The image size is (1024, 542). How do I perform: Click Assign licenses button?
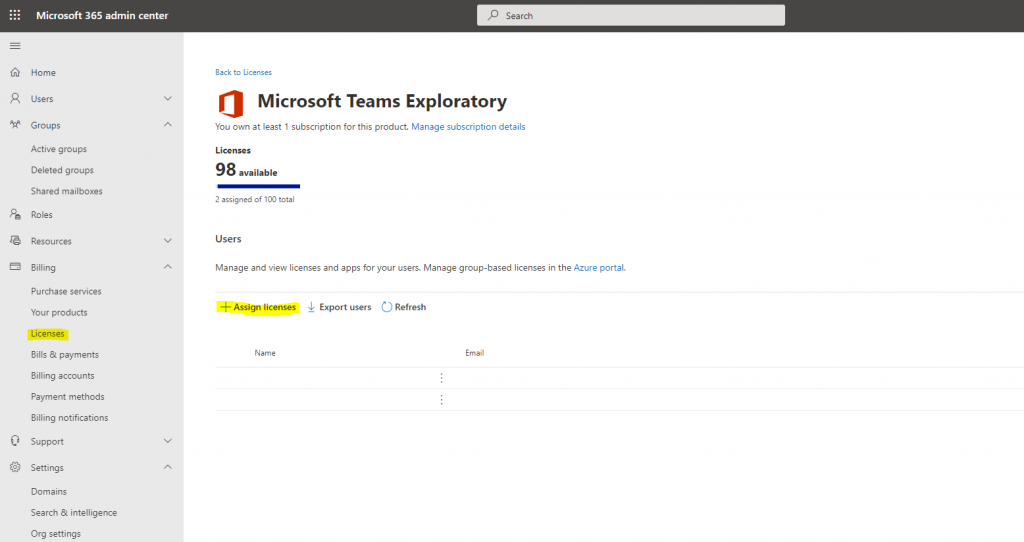tap(259, 307)
